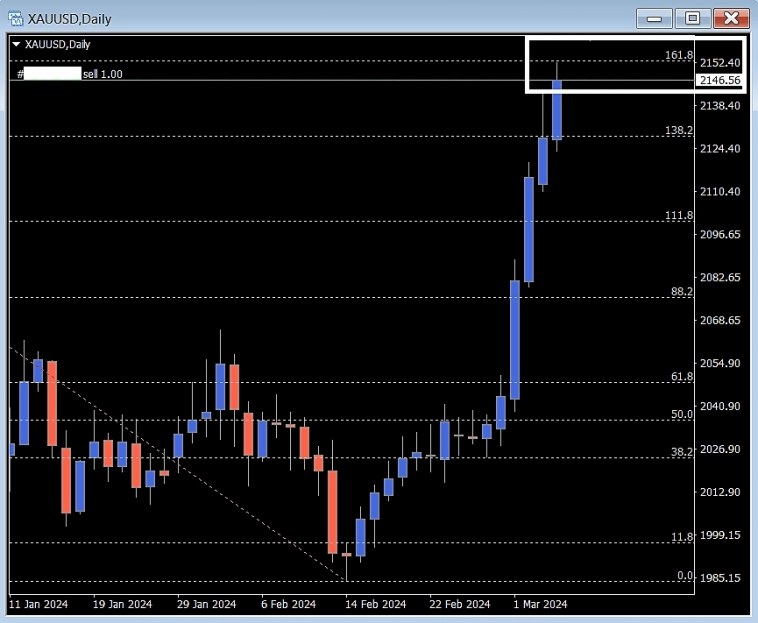The height and width of the screenshot is (623, 758).
Task: Close the XAUUSD chart window
Action: click(x=731, y=18)
